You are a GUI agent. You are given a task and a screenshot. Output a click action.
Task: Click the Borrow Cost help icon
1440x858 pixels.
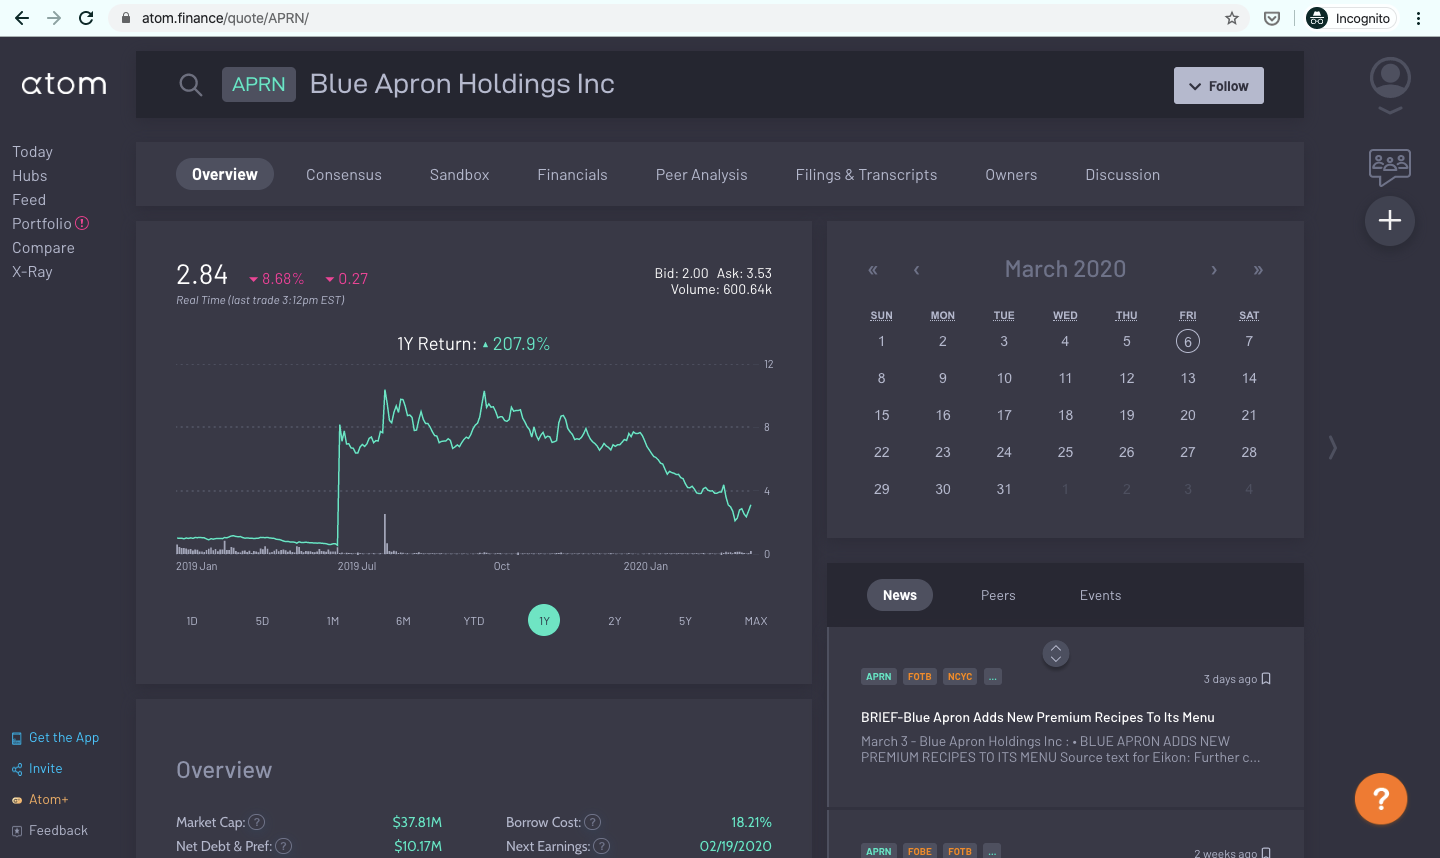593,822
